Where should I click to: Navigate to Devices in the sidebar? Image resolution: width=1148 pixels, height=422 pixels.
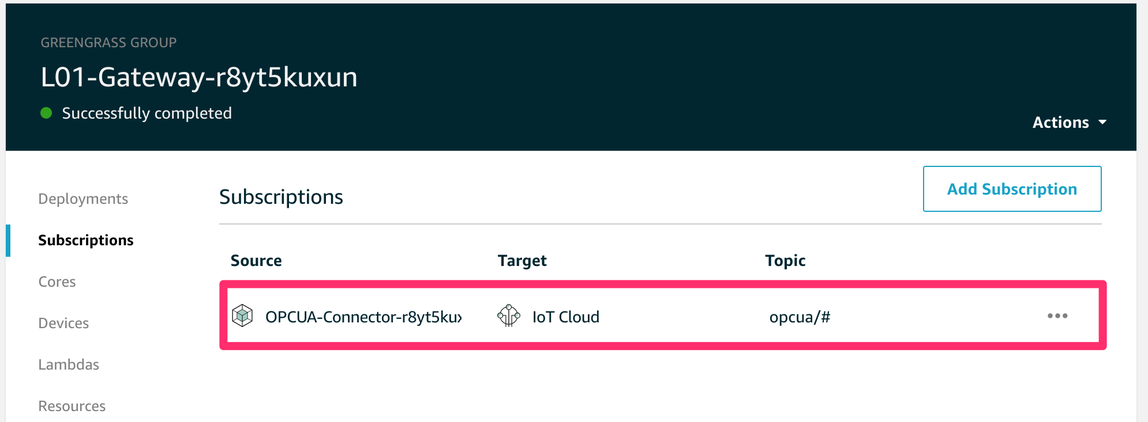point(64,323)
